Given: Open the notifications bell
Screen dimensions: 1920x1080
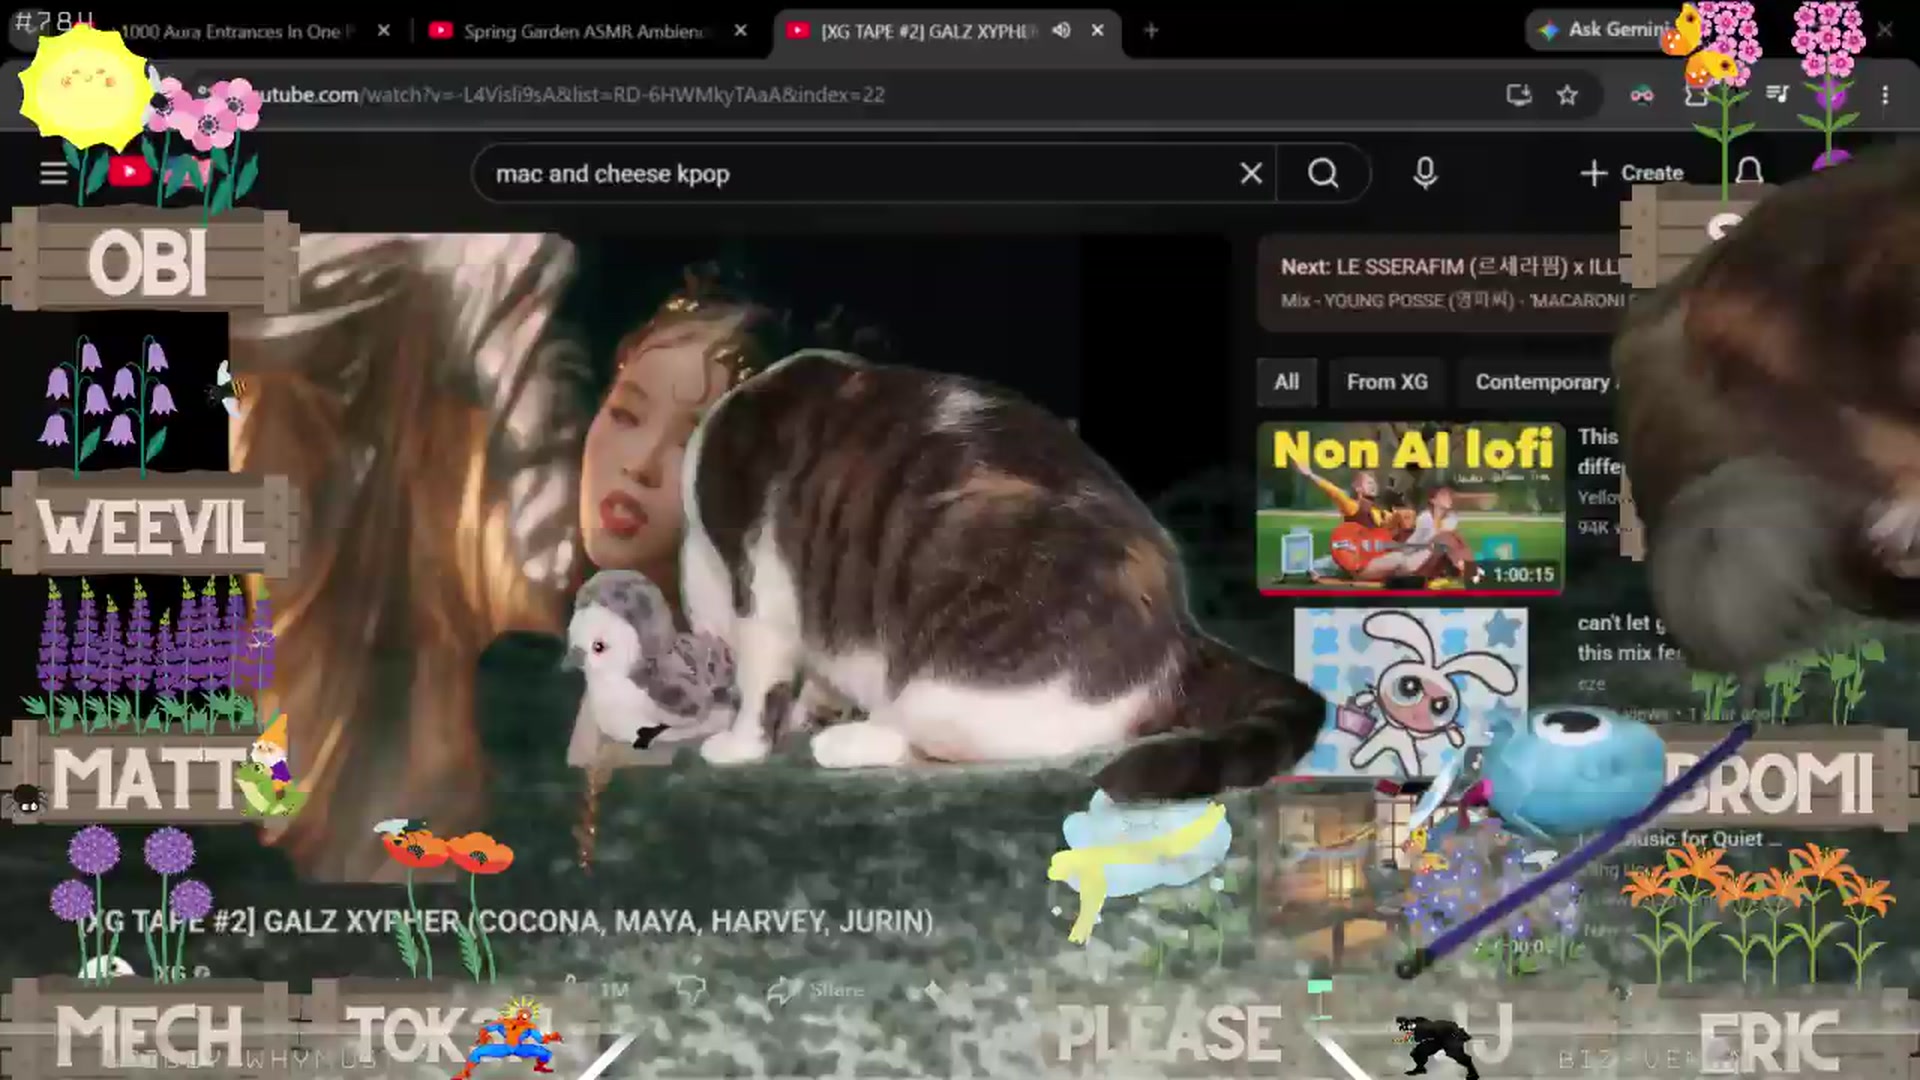Looking at the screenshot, I should 1749,172.
